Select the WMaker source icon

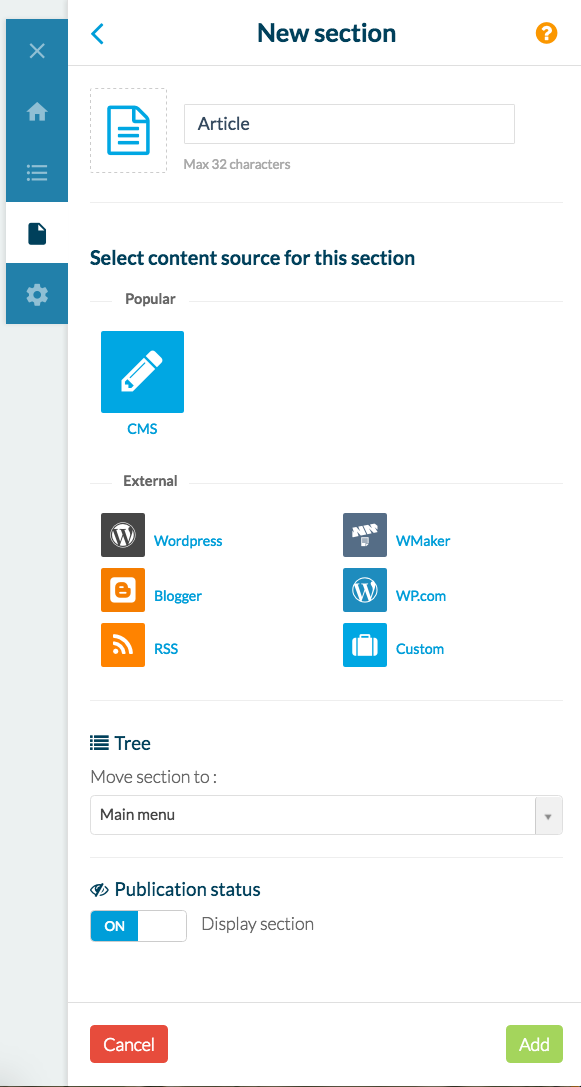click(365, 534)
